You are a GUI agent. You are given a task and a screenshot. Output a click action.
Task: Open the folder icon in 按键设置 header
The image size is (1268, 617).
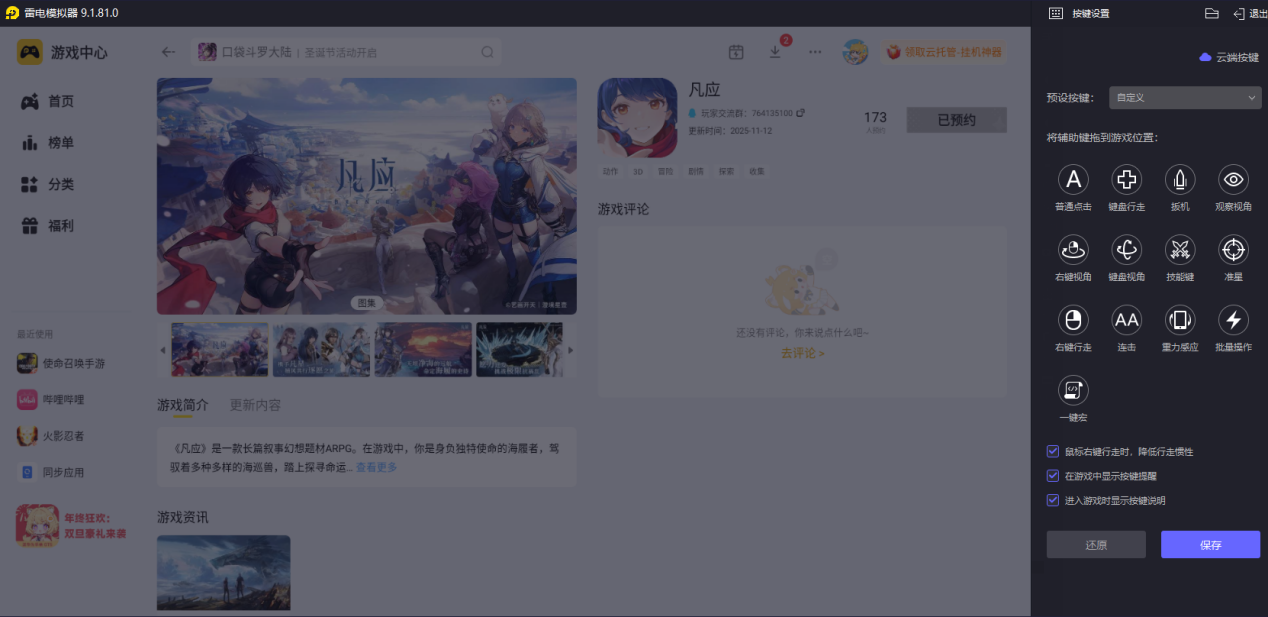click(1211, 13)
